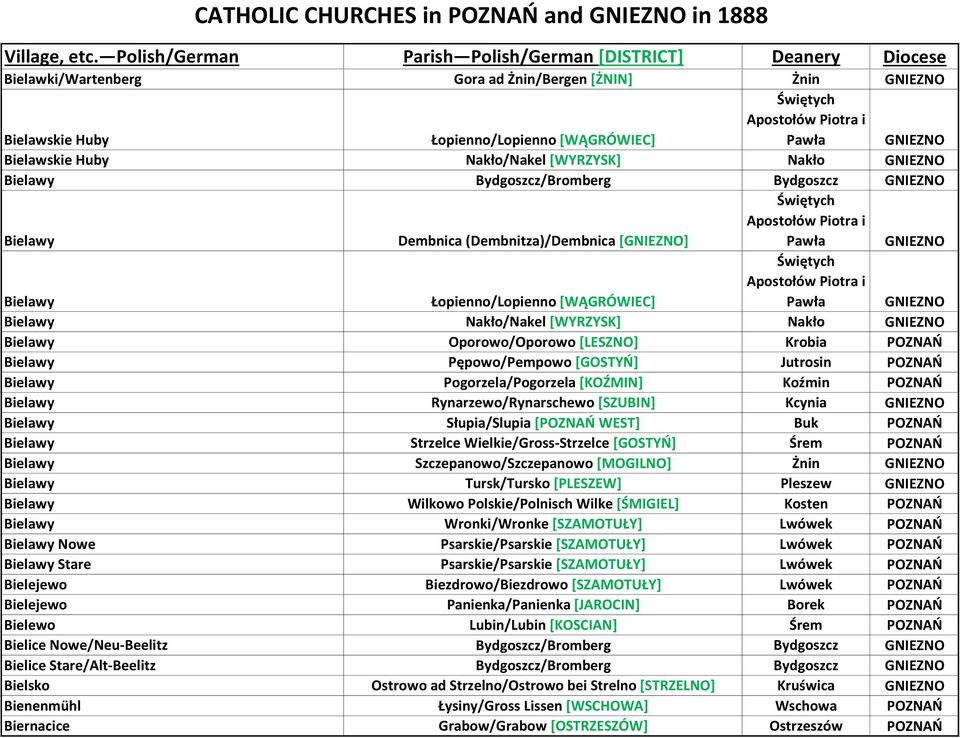960x738 pixels.
Task: Select the 'Oporowo/Oporowo [LESZNO]' parish cell
Action: point(543,342)
